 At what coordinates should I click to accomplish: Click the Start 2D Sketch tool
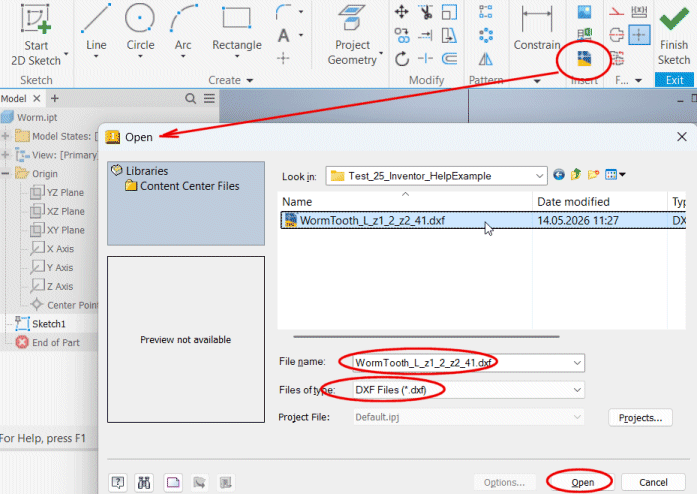(36, 35)
